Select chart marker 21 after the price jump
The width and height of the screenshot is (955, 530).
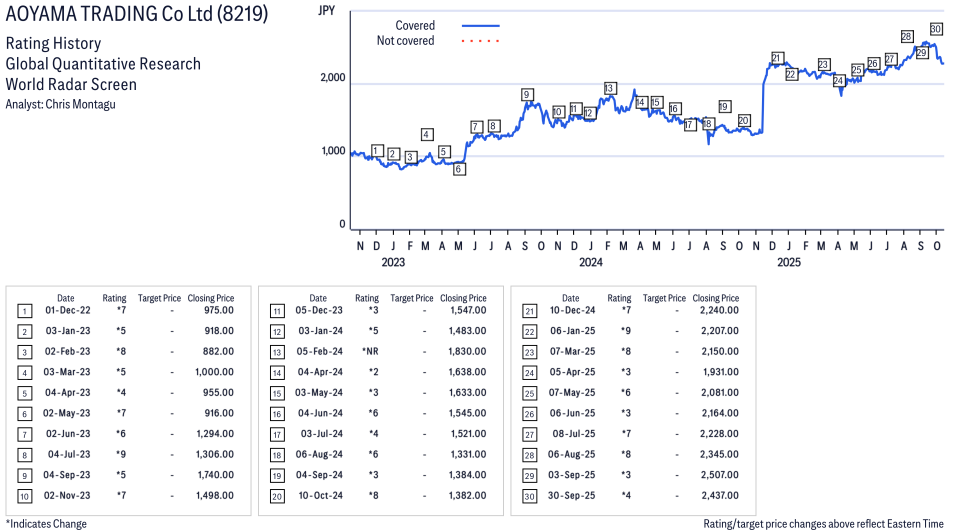pos(777,58)
